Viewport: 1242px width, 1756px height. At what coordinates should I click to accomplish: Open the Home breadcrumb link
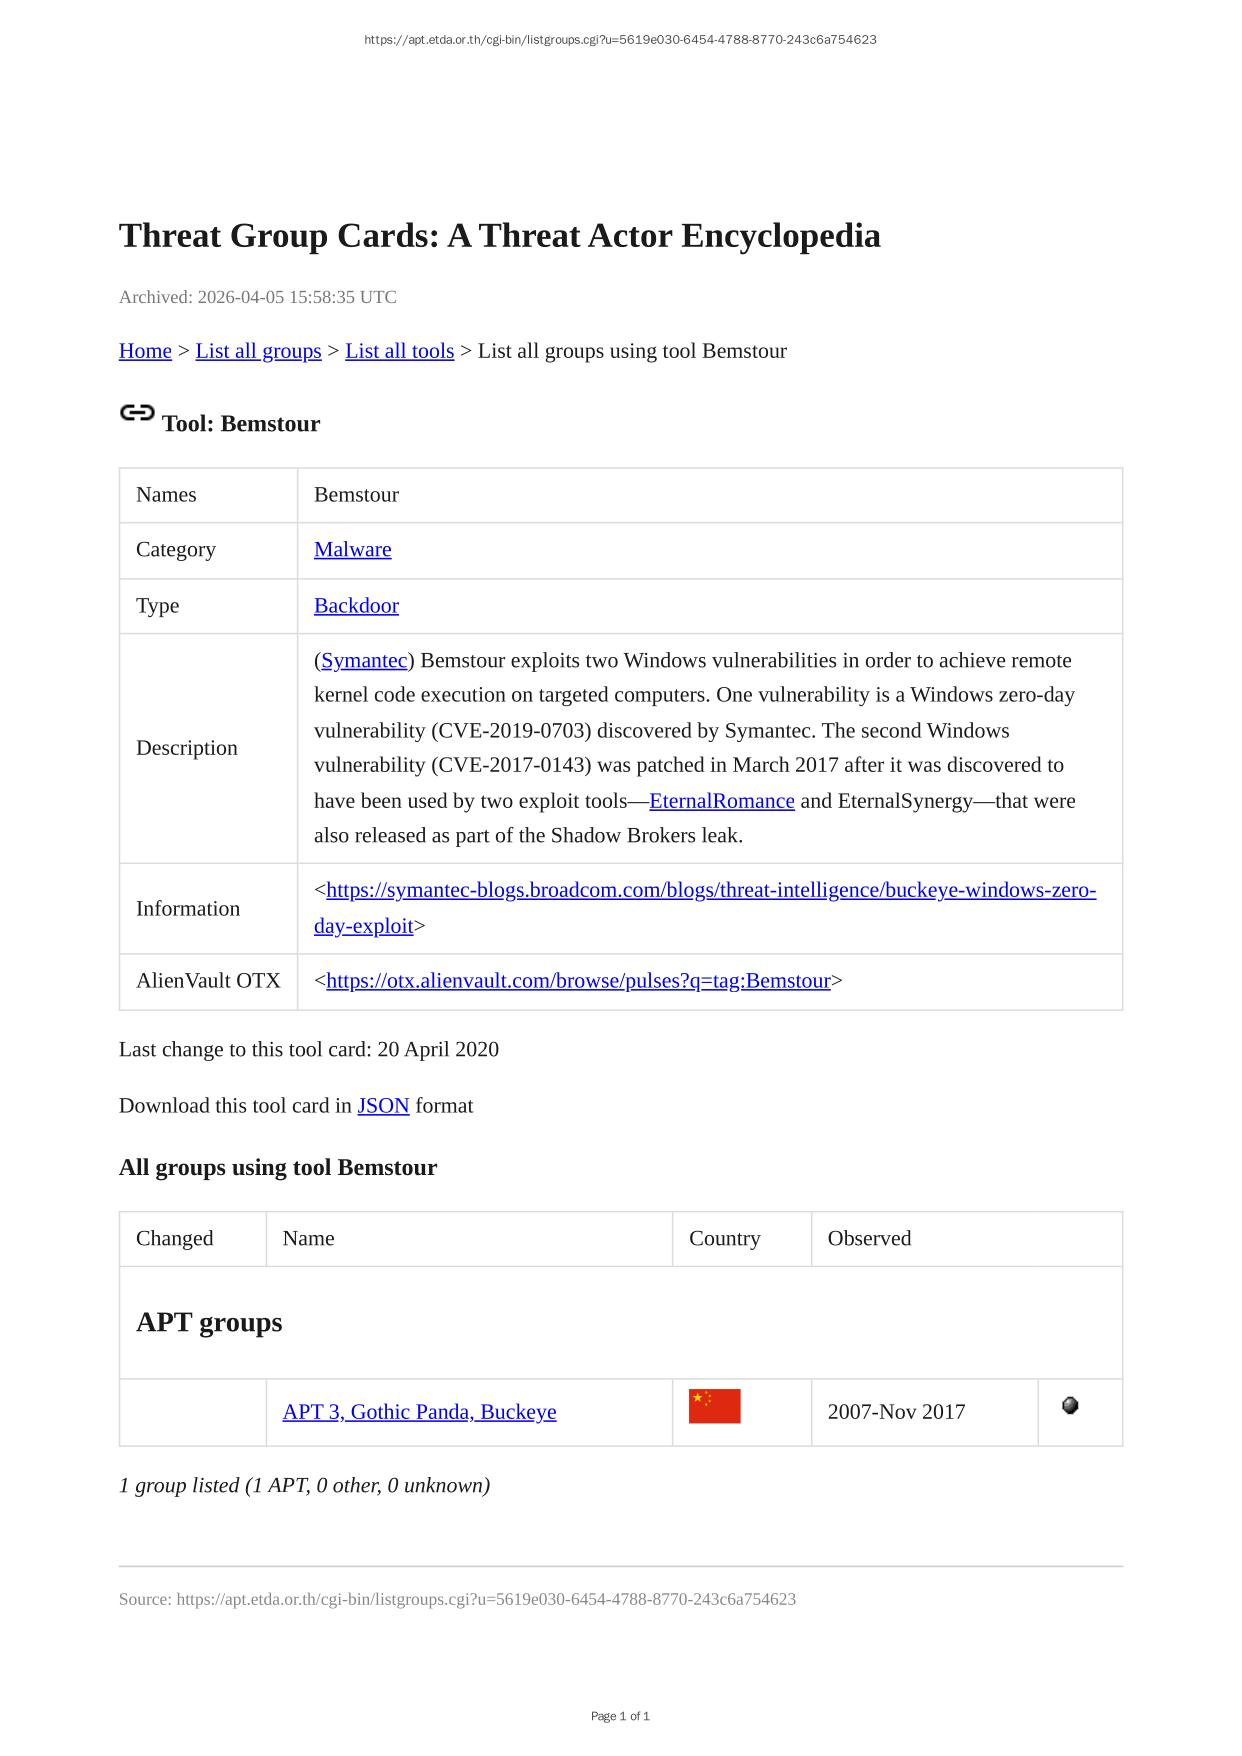point(145,351)
